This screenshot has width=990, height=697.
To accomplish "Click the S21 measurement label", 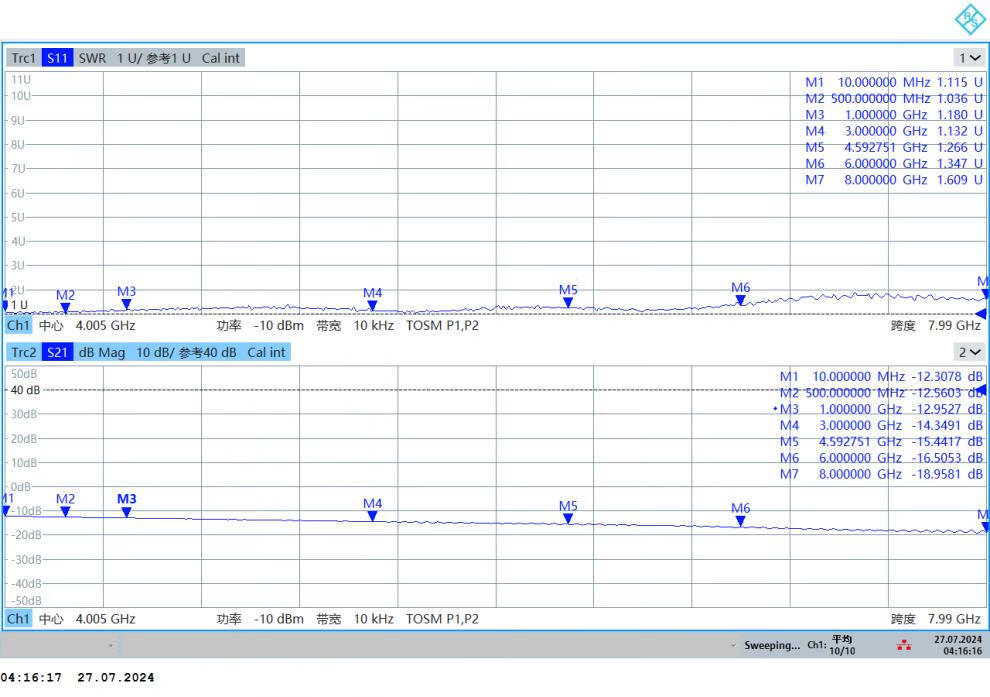I will [x=58, y=352].
